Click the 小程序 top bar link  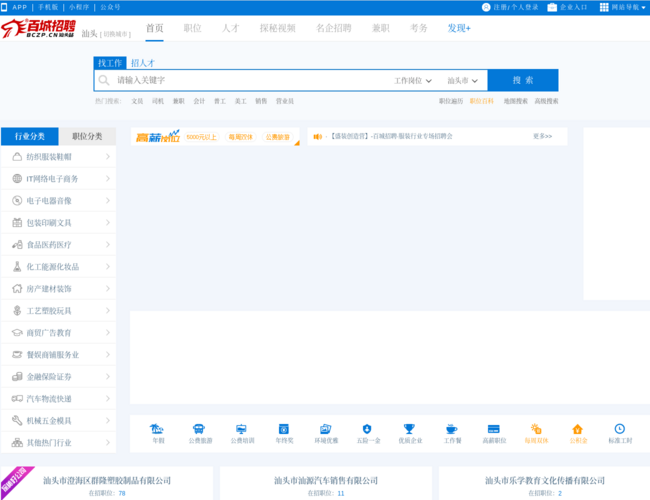[78, 7]
